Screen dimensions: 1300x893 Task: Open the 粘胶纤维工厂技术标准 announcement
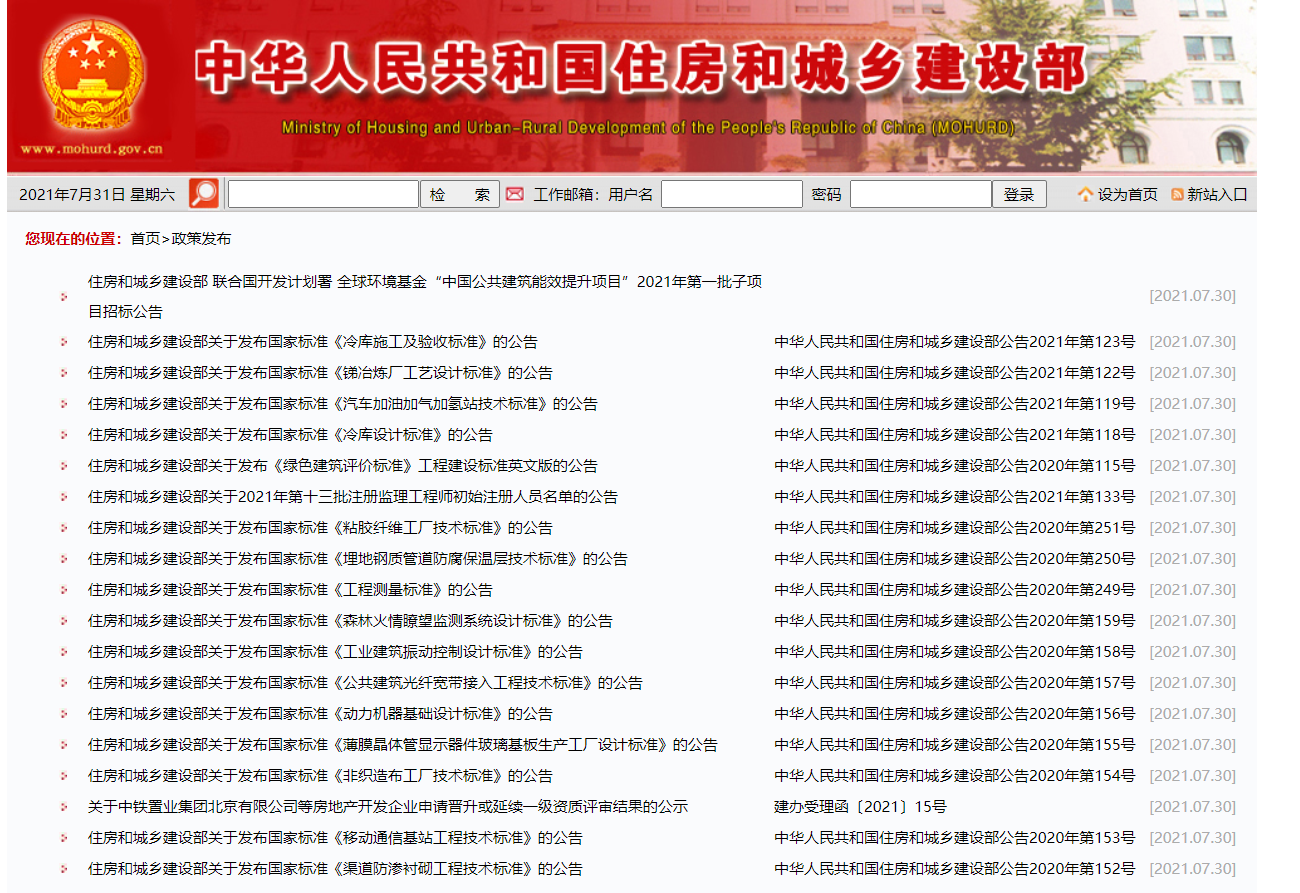[320, 528]
